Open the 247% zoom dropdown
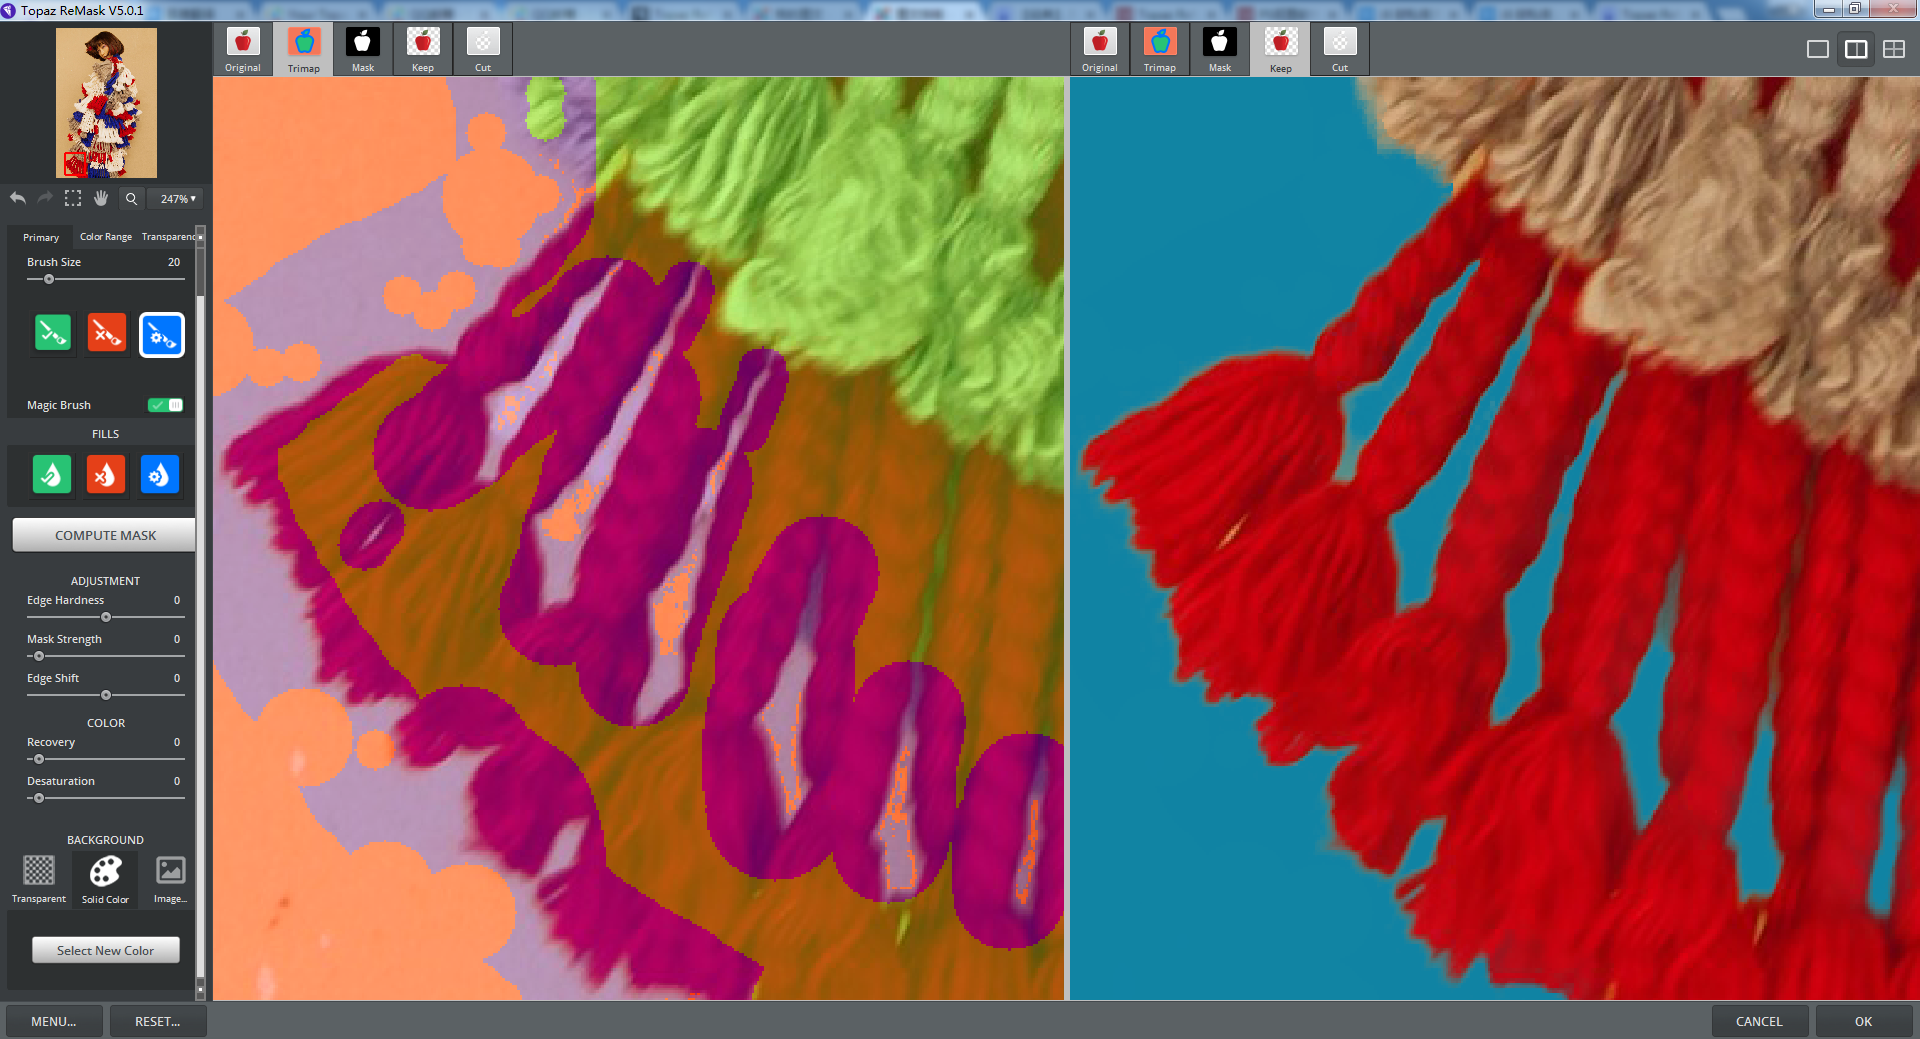Image resolution: width=1920 pixels, height=1039 pixels. click(176, 199)
